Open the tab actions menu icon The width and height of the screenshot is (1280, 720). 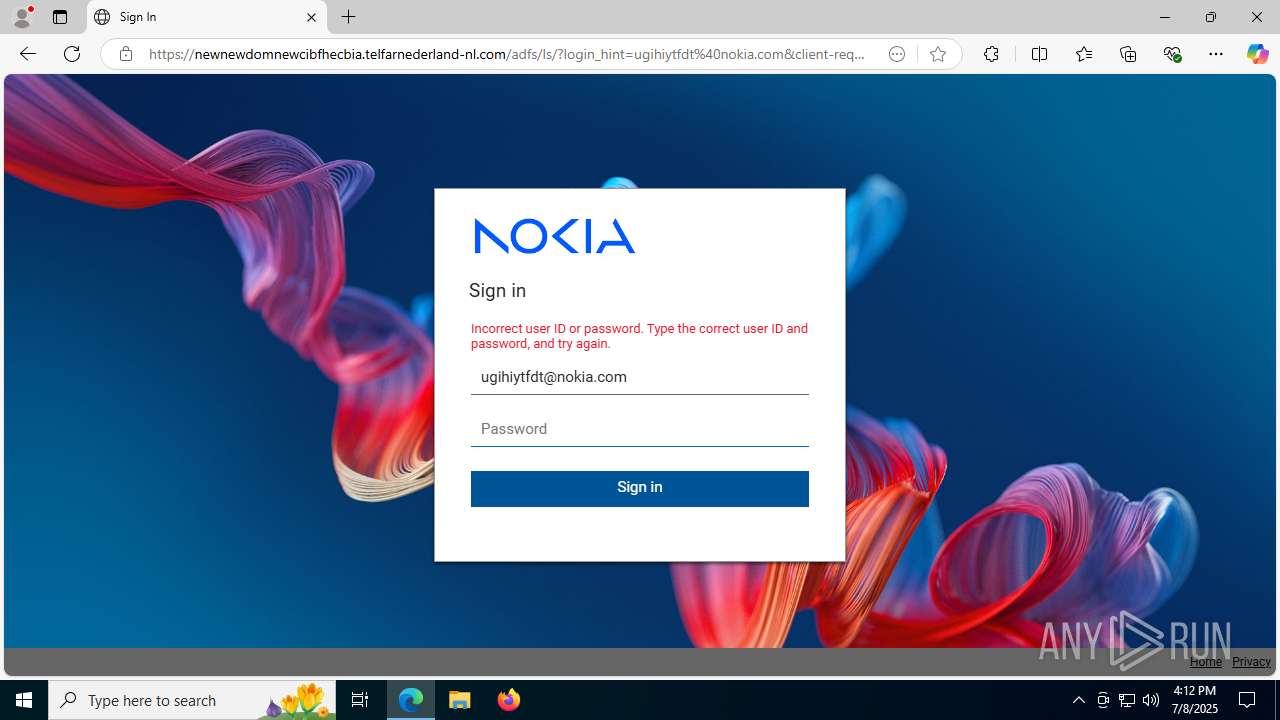[x=60, y=17]
